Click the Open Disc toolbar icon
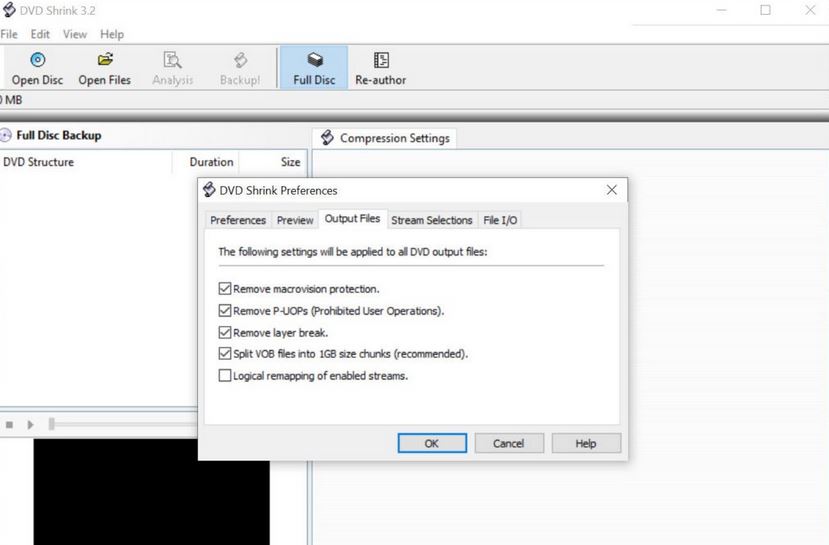The height and width of the screenshot is (545, 829). click(x=38, y=60)
